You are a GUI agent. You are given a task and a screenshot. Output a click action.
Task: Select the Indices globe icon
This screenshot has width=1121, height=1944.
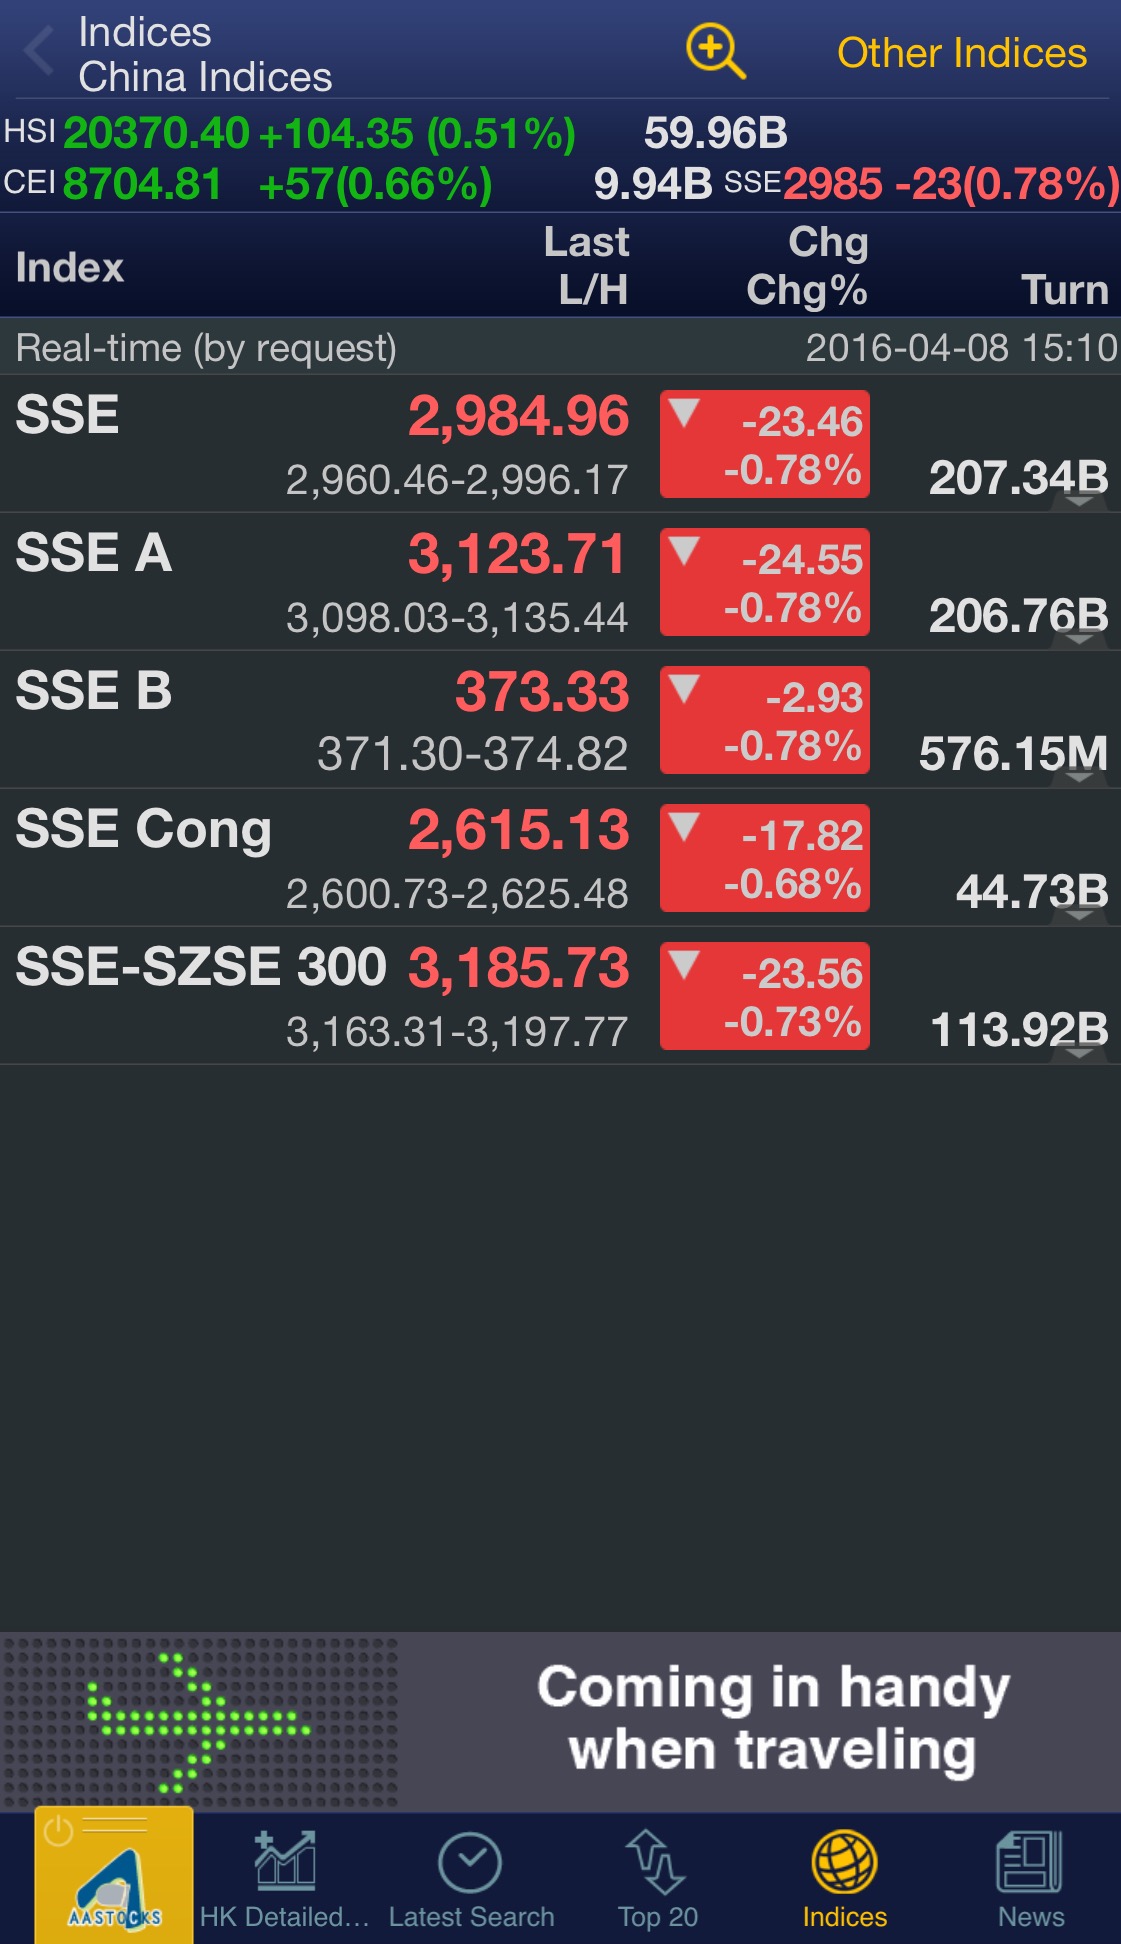coord(844,1862)
